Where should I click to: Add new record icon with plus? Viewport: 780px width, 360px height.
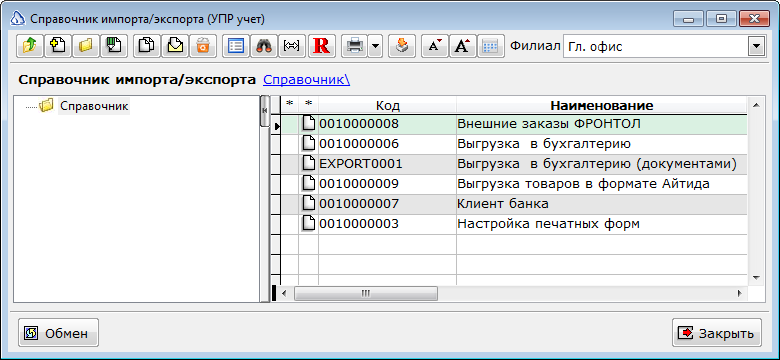[x=58, y=46]
